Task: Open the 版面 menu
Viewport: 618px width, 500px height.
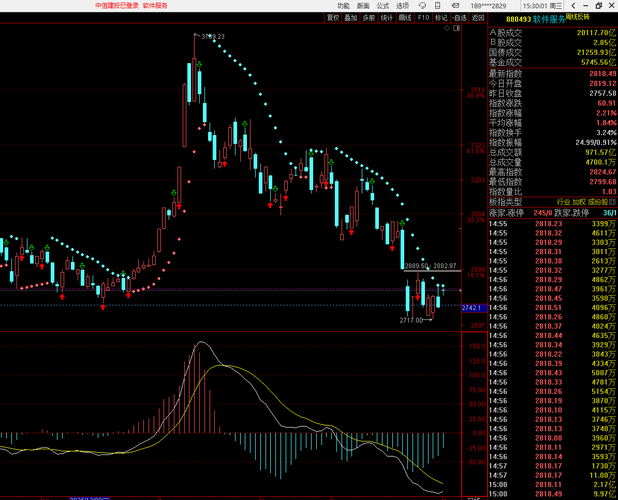Action: pos(363,6)
